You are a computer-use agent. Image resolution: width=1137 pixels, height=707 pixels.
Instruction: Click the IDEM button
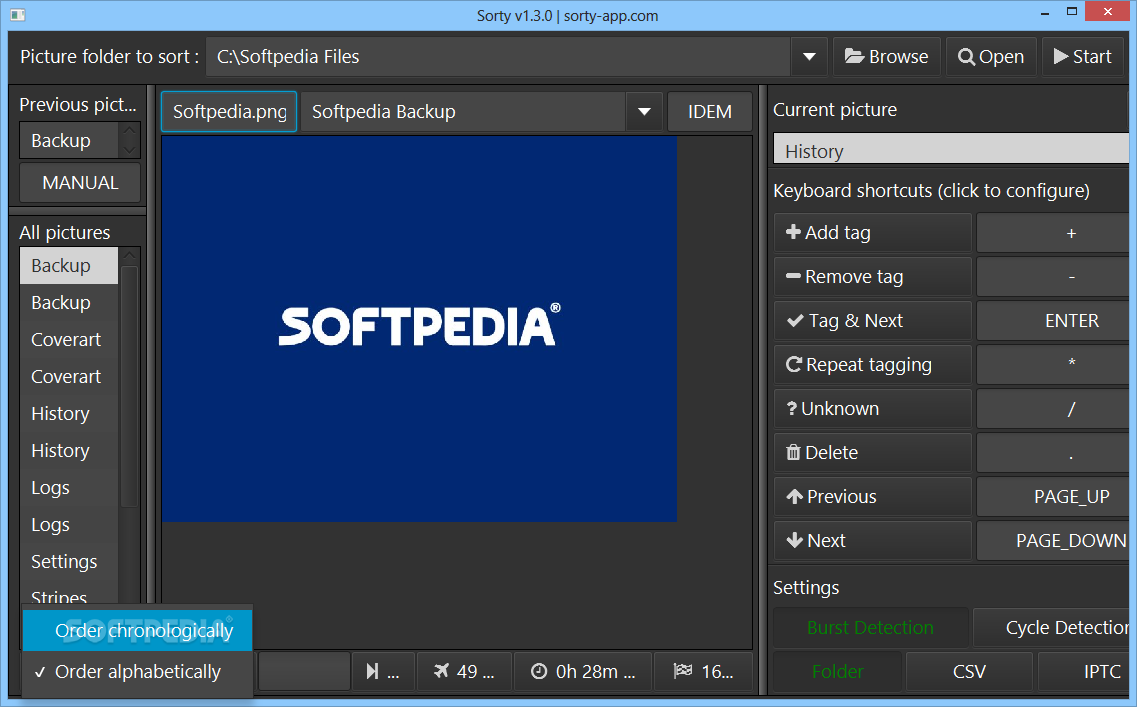709,112
